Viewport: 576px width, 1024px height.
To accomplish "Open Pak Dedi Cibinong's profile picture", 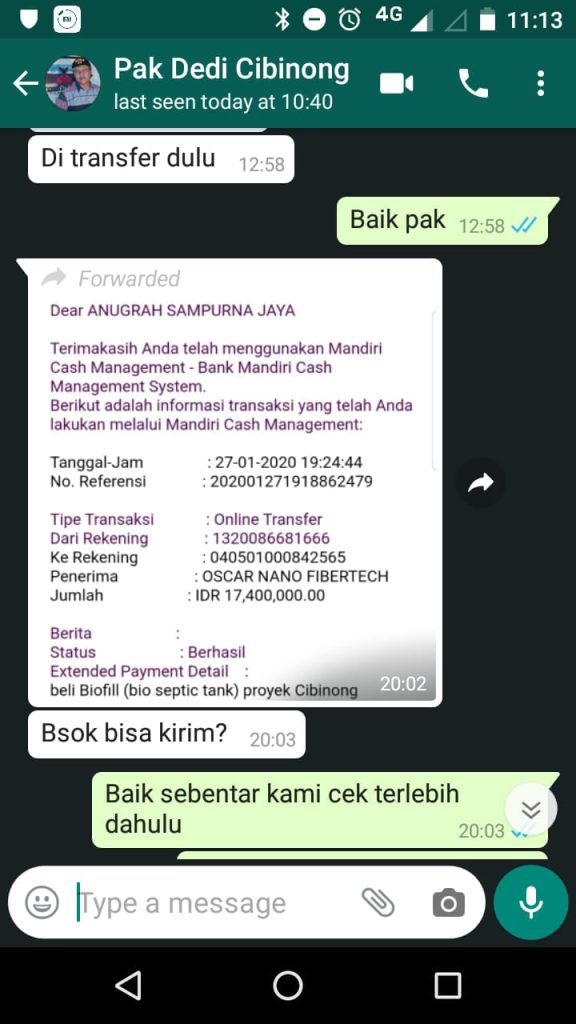I will [x=72, y=84].
